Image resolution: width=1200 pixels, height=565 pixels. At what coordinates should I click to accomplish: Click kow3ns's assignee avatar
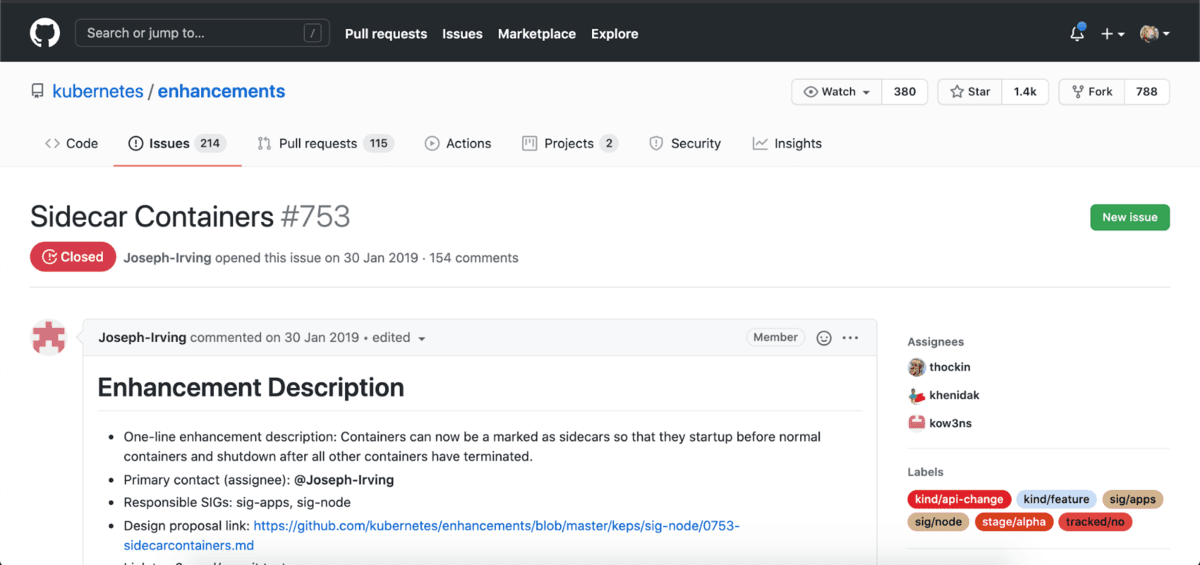(x=917, y=423)
